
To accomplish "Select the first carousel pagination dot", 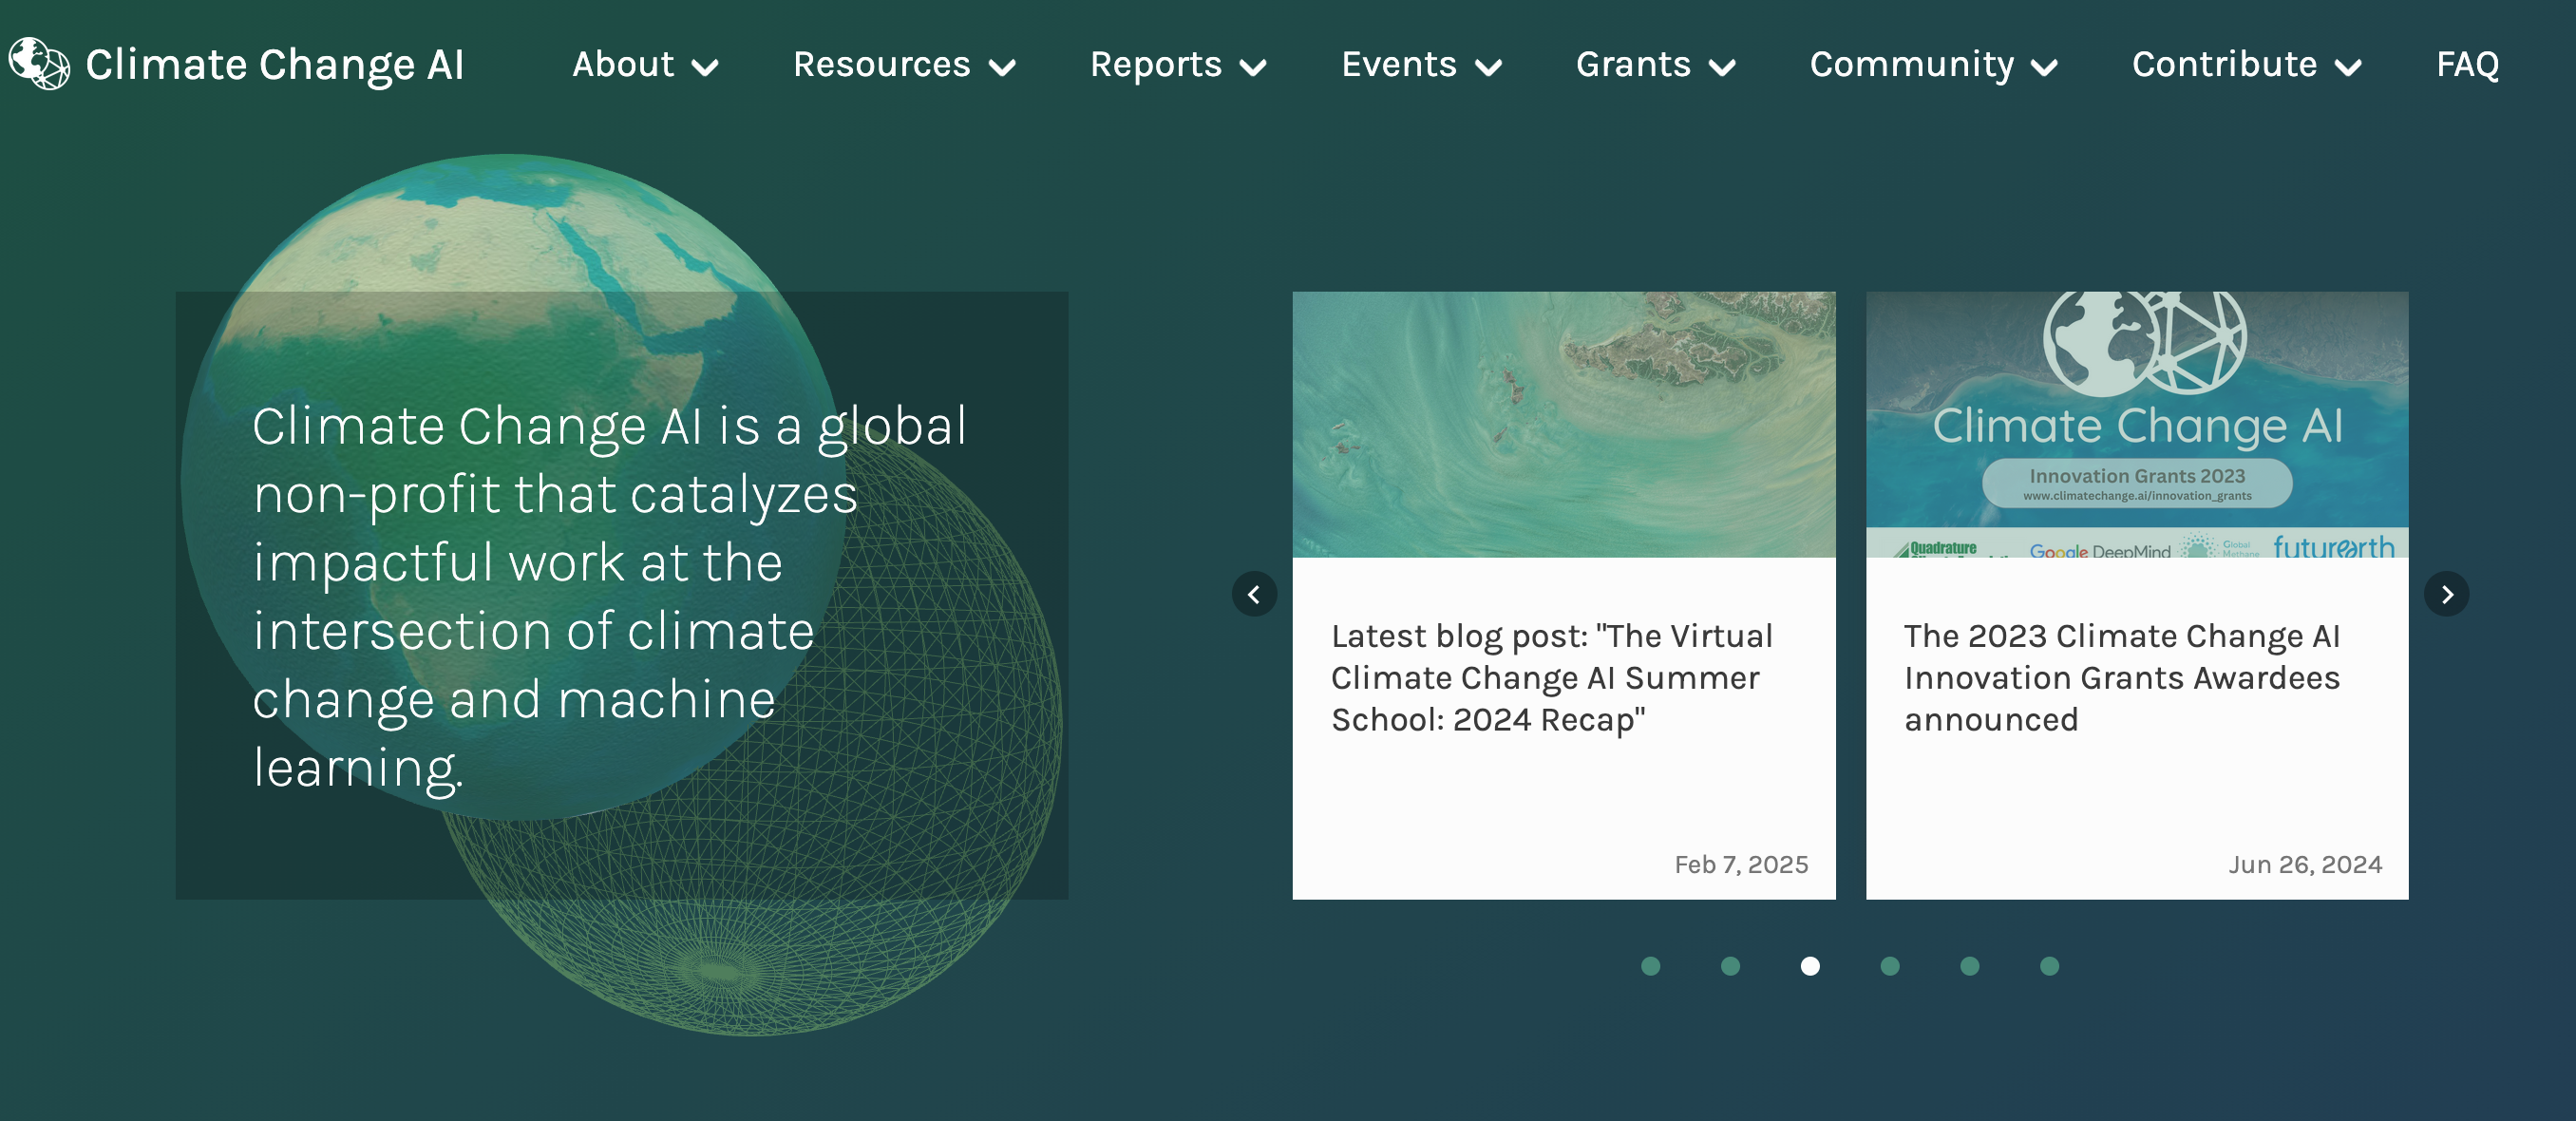I will point(1650,965).
